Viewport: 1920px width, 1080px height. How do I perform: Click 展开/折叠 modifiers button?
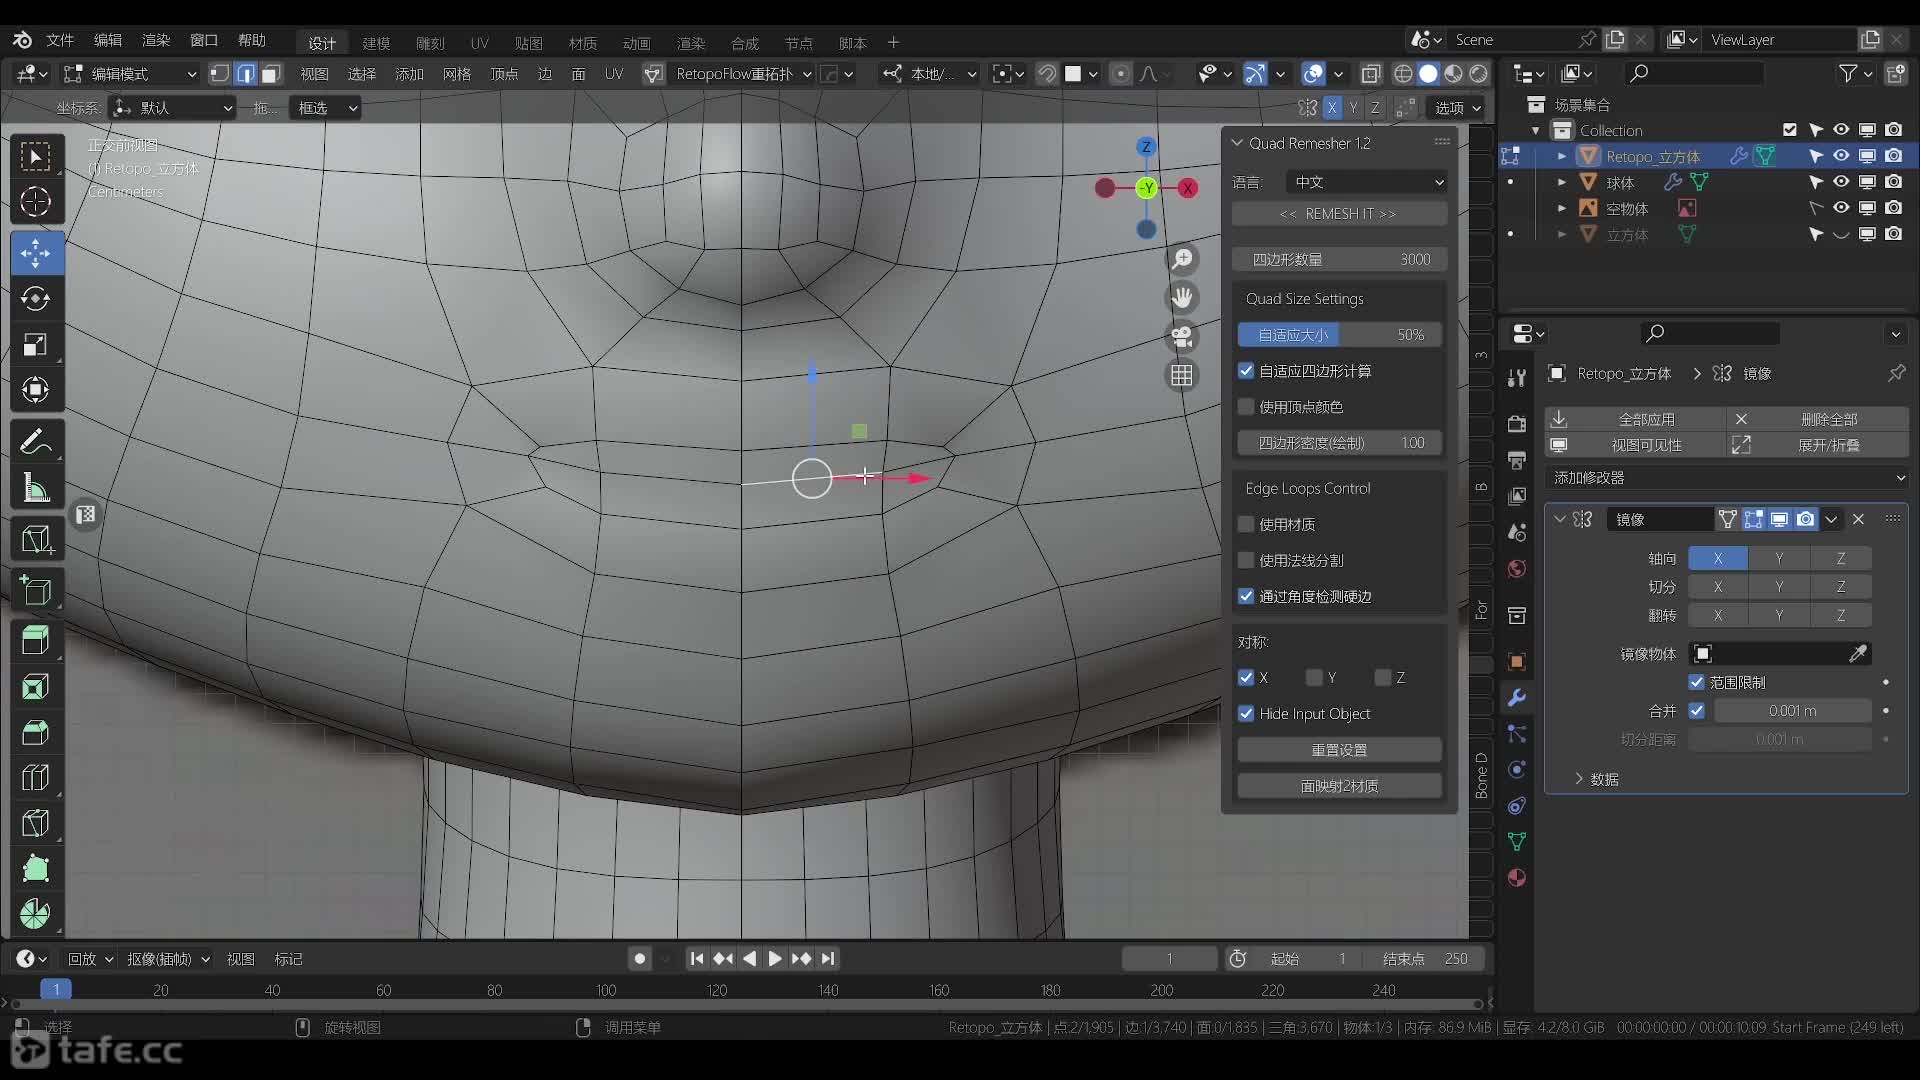[x=1819, y=445]
